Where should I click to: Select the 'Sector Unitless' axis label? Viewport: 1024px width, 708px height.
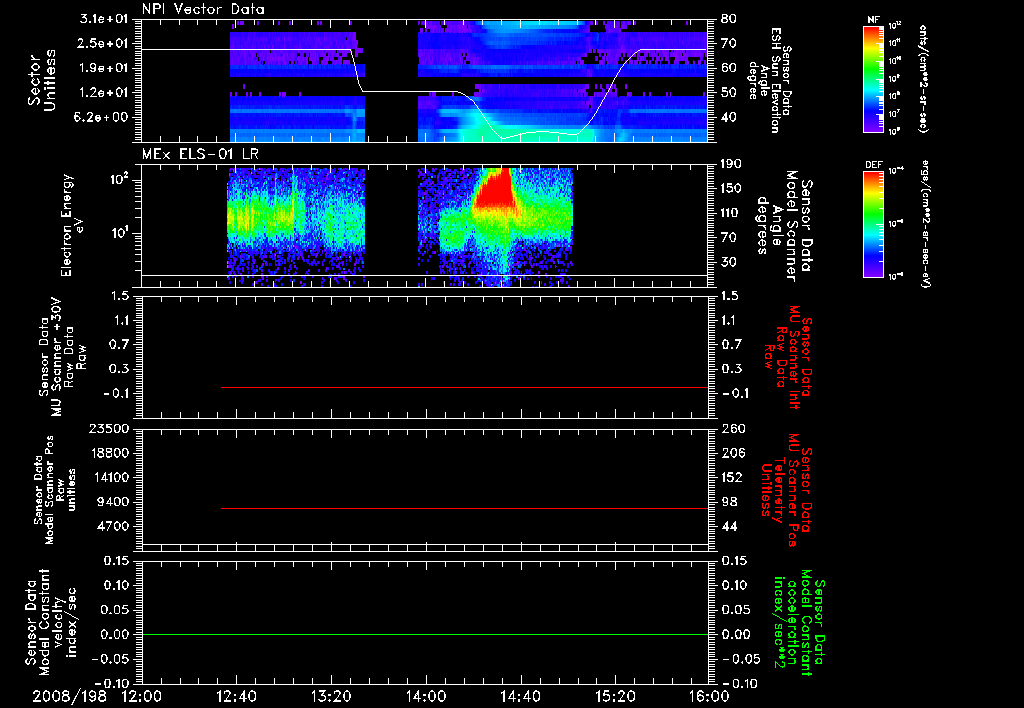(x=42, y=80)
